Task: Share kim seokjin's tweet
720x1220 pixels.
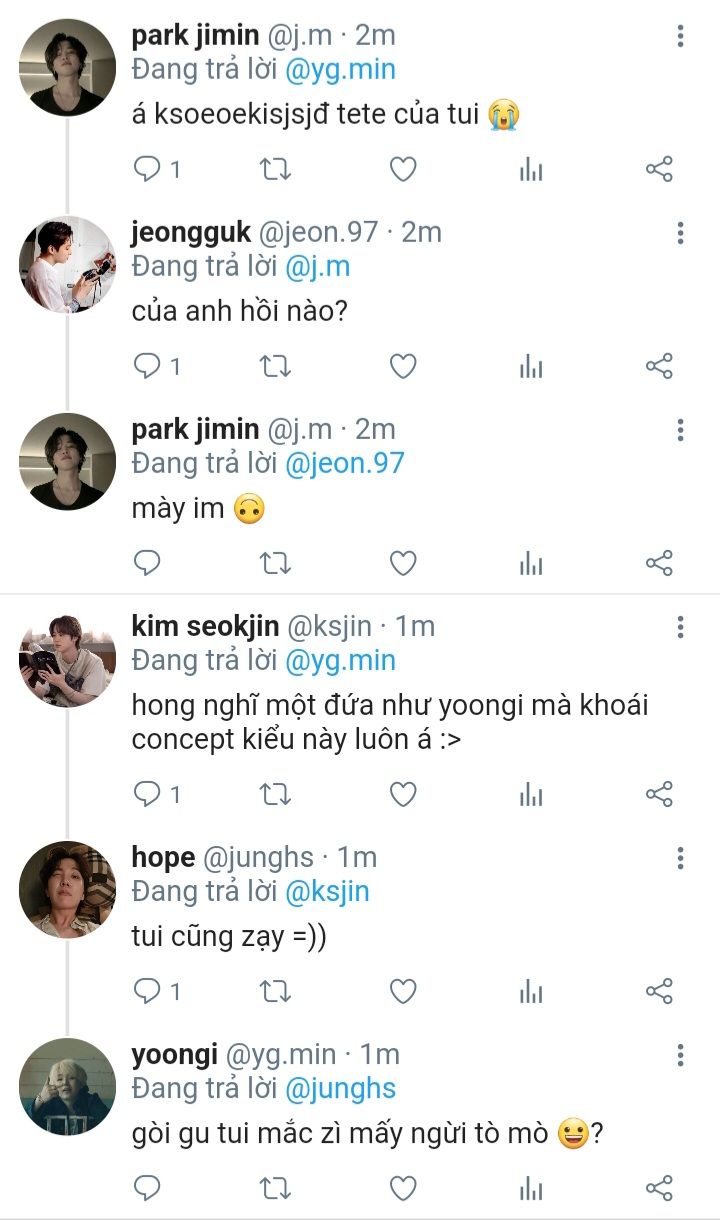Action: 659,795
